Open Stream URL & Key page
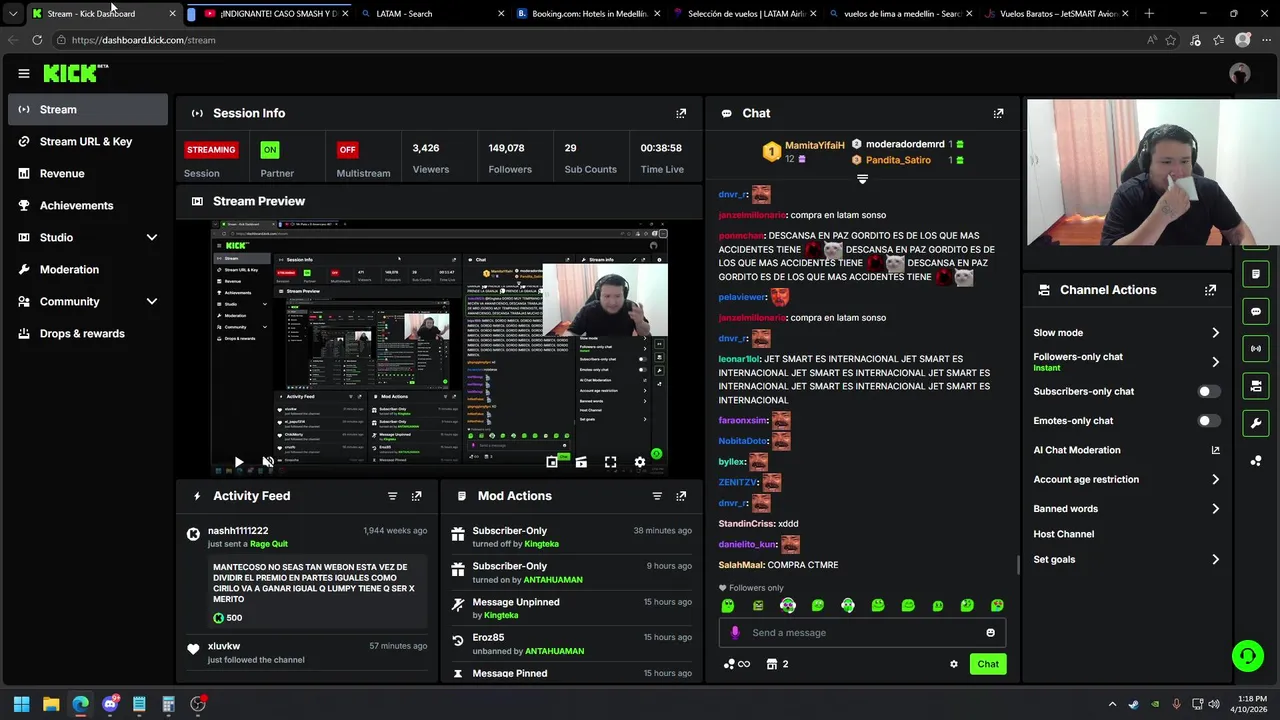The width and height of the screenshot is (1280, 720). pos(88,142)
